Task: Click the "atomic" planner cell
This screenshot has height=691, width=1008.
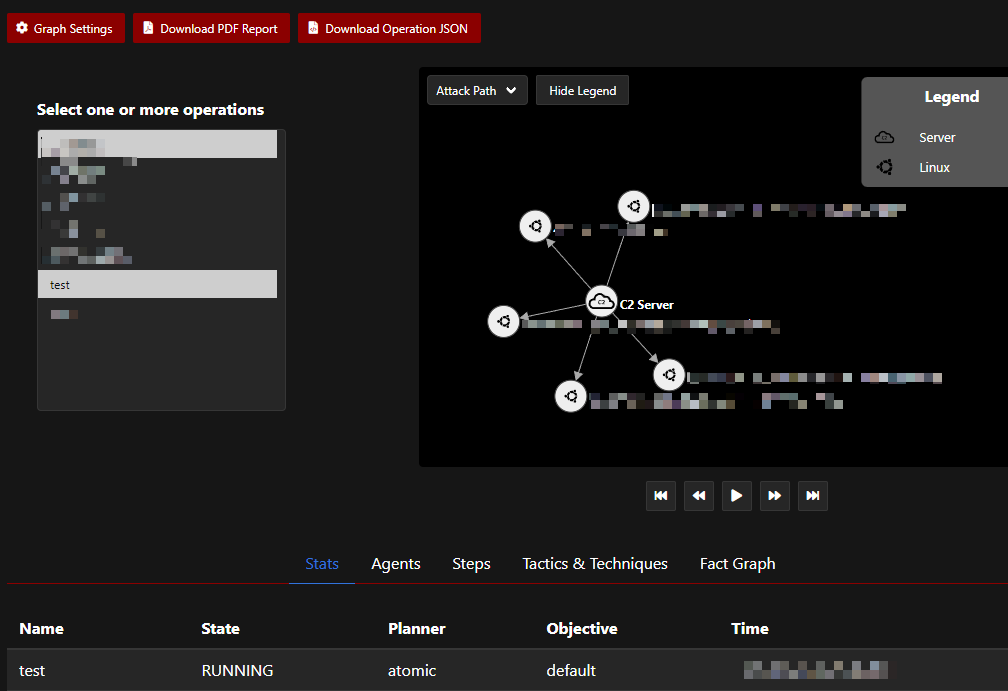Action: (x=412, y=670)
